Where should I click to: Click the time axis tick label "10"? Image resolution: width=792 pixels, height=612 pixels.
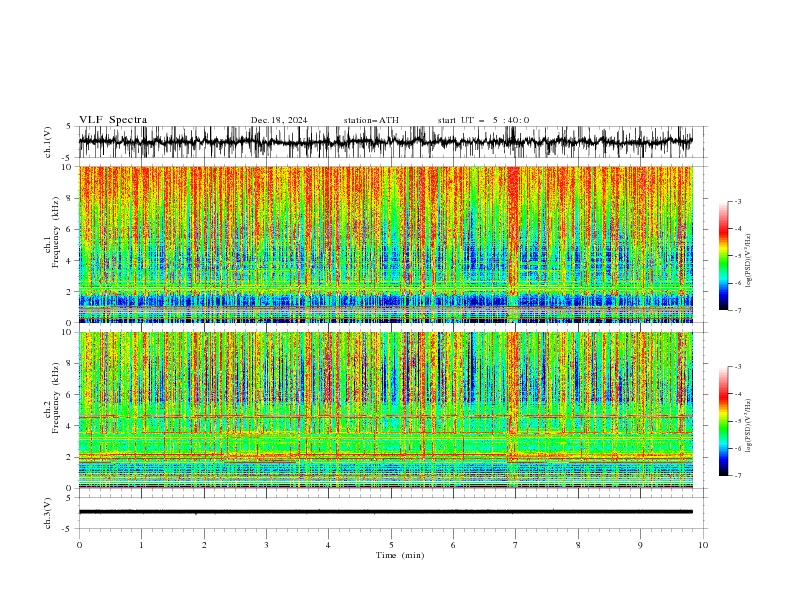pyautogui.click(x=703, y=545)
